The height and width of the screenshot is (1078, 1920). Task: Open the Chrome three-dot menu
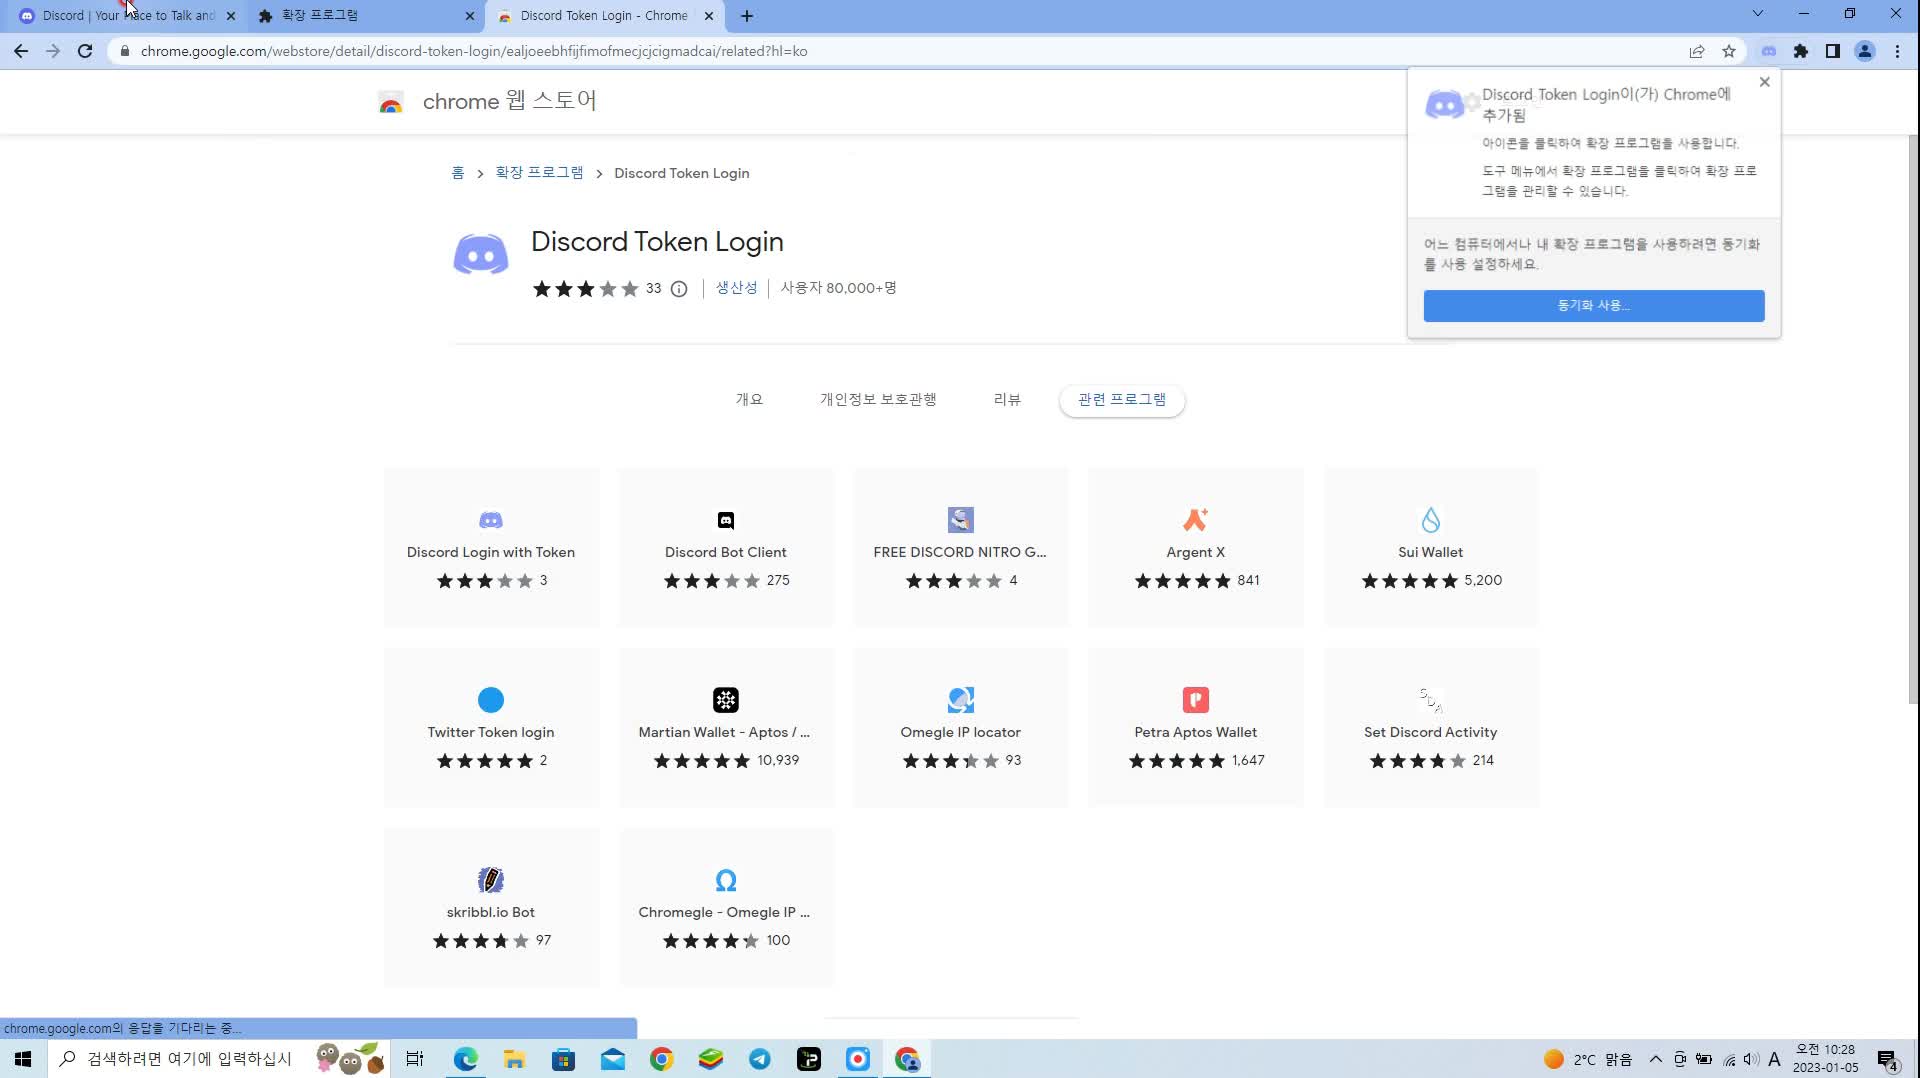[x=1897, y=51]
